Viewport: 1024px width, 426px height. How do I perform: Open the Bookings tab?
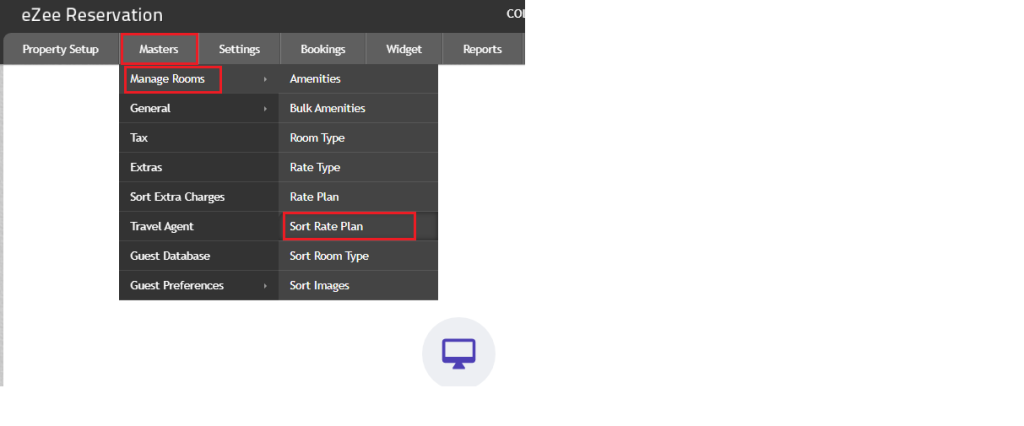click(323, 49)
